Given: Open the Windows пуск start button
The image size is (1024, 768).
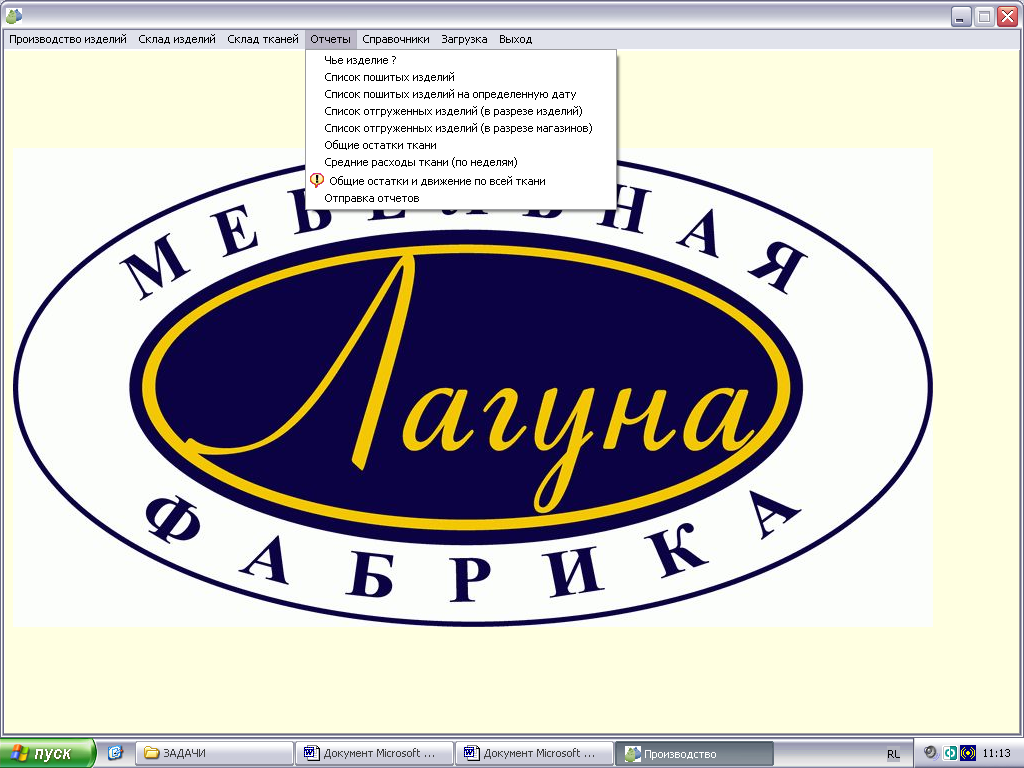Looking at the screenshot, I should click(48, 754).
